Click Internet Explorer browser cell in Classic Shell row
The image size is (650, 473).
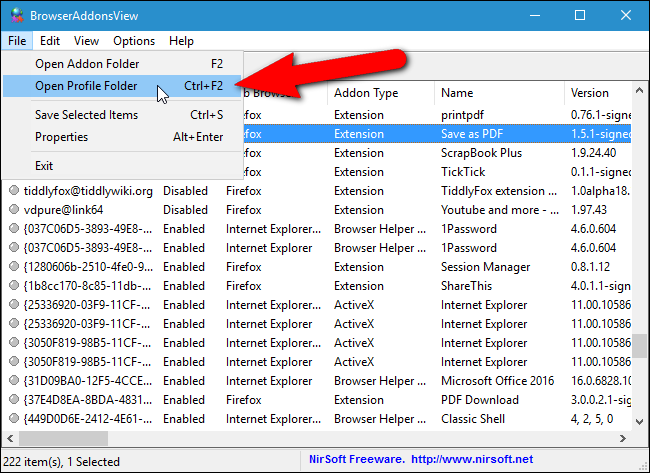[273, 419]
